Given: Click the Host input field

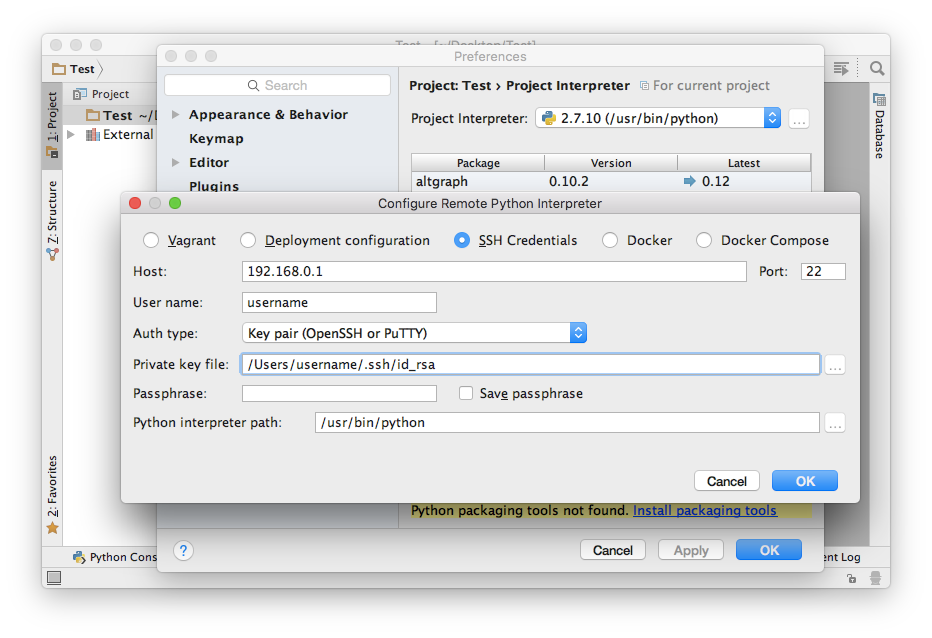Looking at the screenshot, I should (x=494, y=272).
